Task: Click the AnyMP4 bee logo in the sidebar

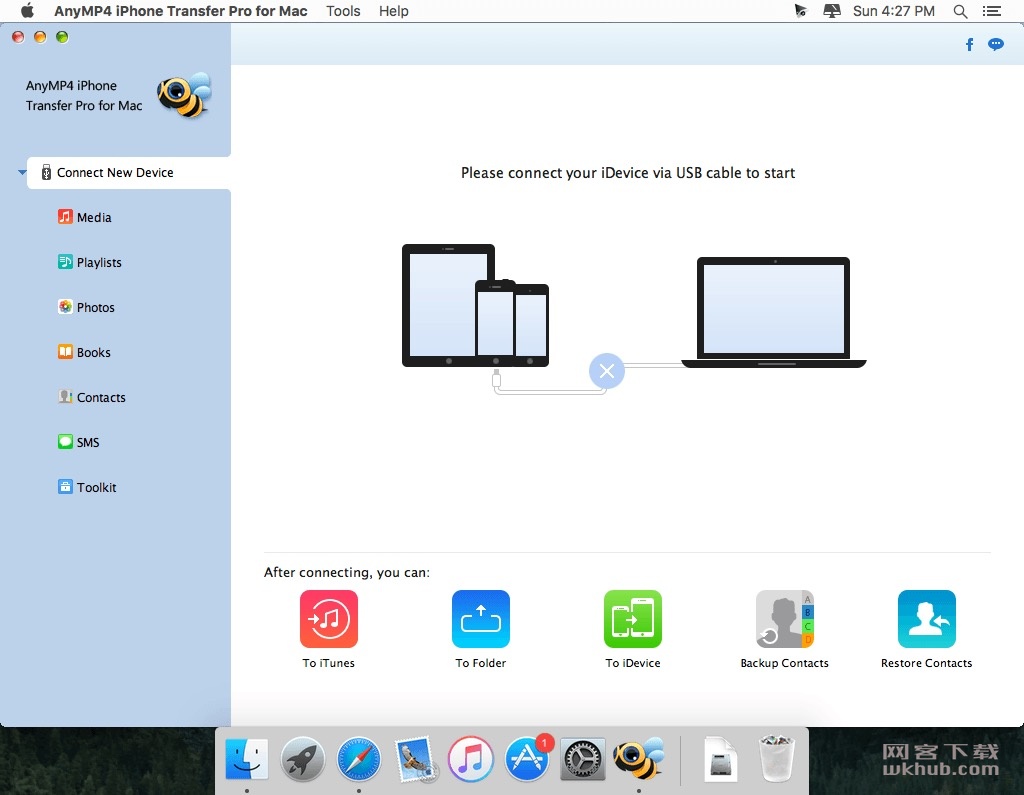Action: click(184, 95)
